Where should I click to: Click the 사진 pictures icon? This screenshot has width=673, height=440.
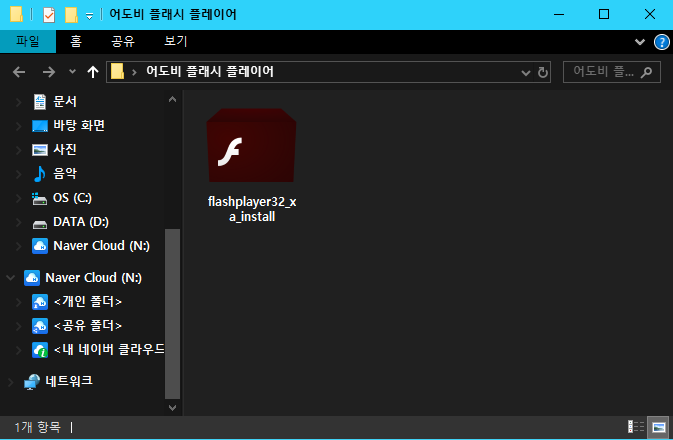coord(40,150)
